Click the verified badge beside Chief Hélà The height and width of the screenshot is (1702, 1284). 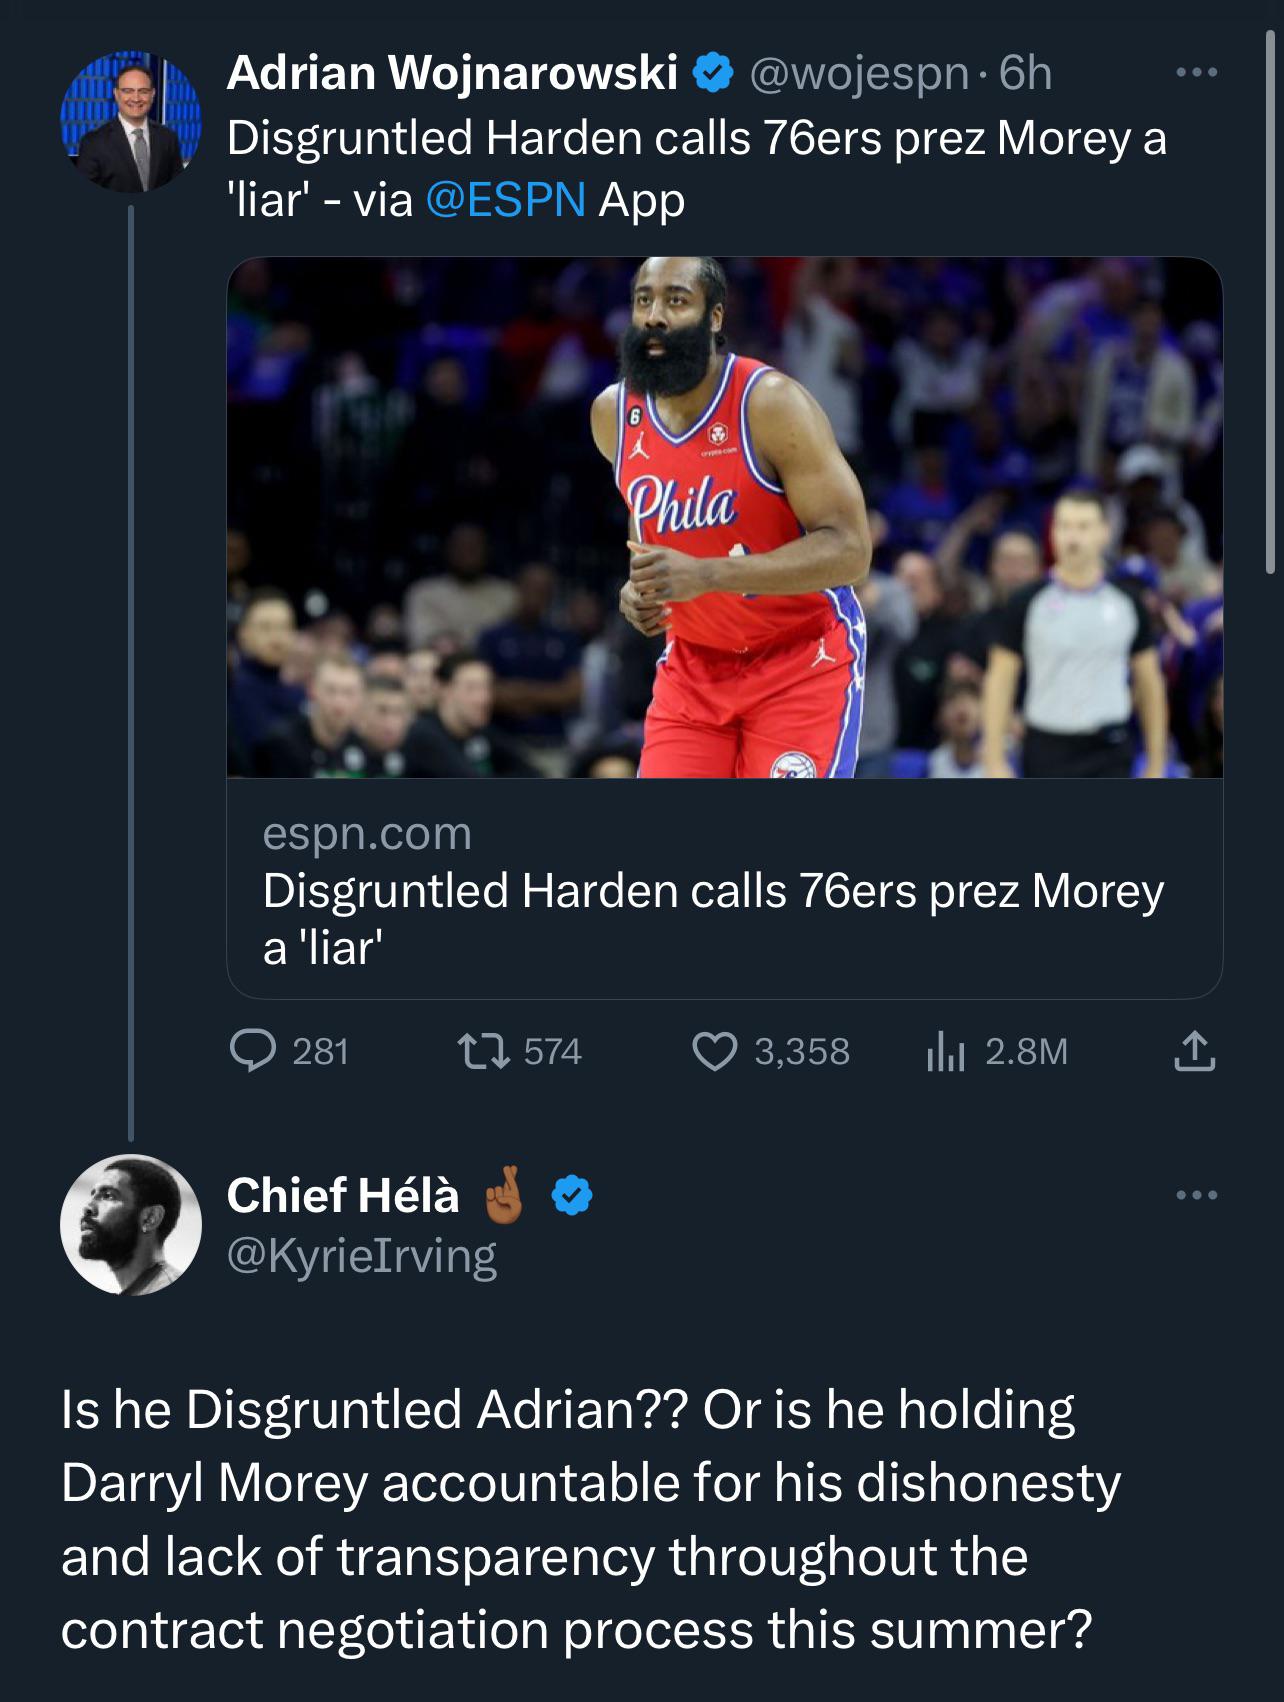(x=573, y=1195)
